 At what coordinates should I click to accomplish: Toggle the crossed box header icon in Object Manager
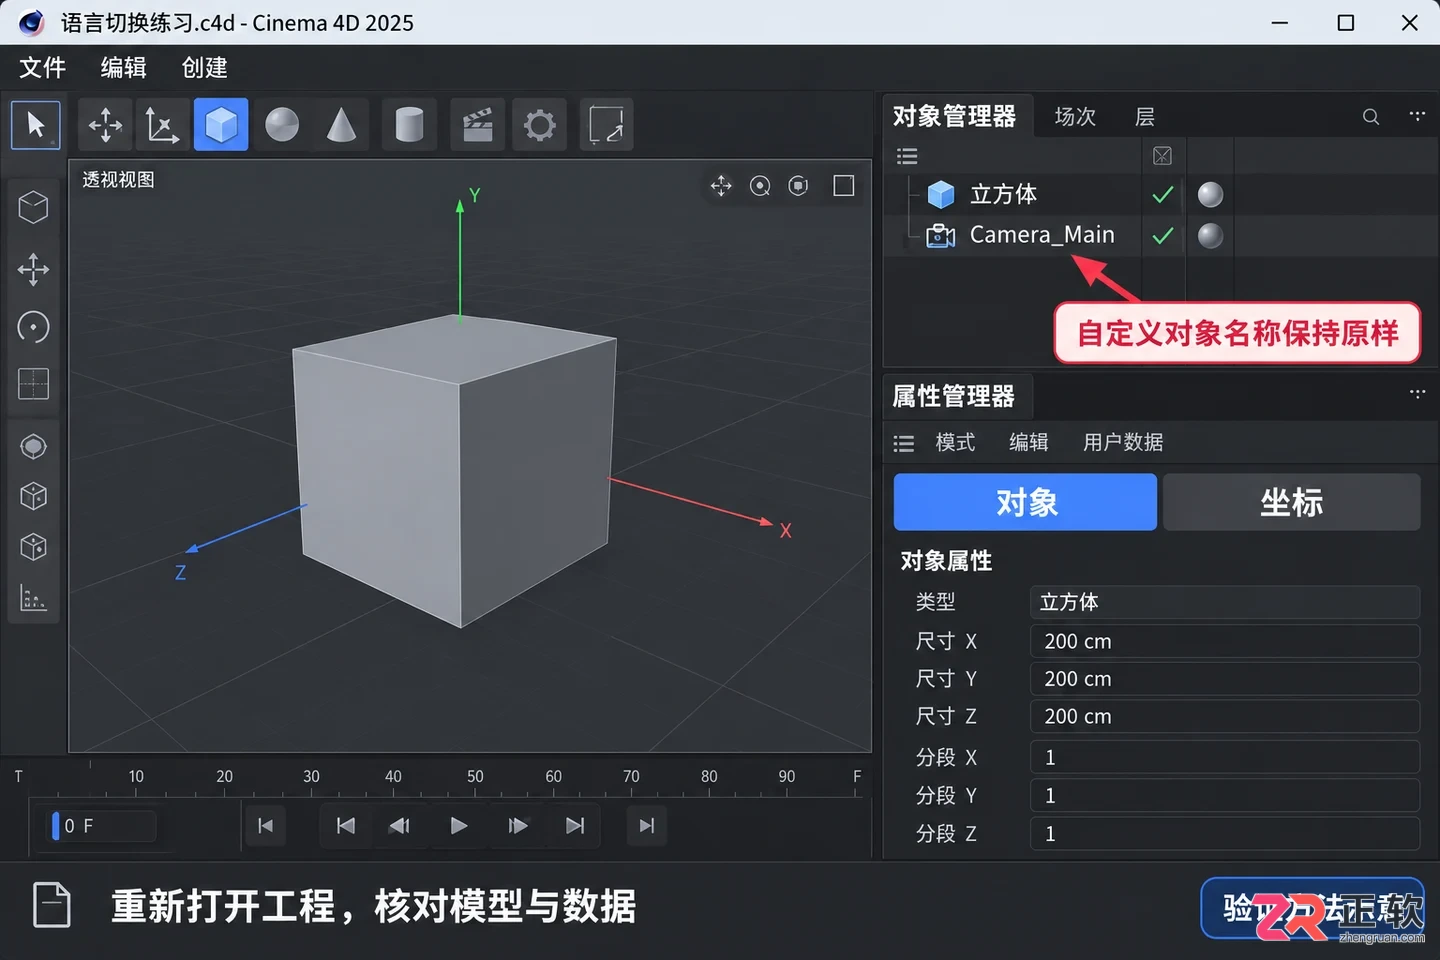(x=1162, y=156)
